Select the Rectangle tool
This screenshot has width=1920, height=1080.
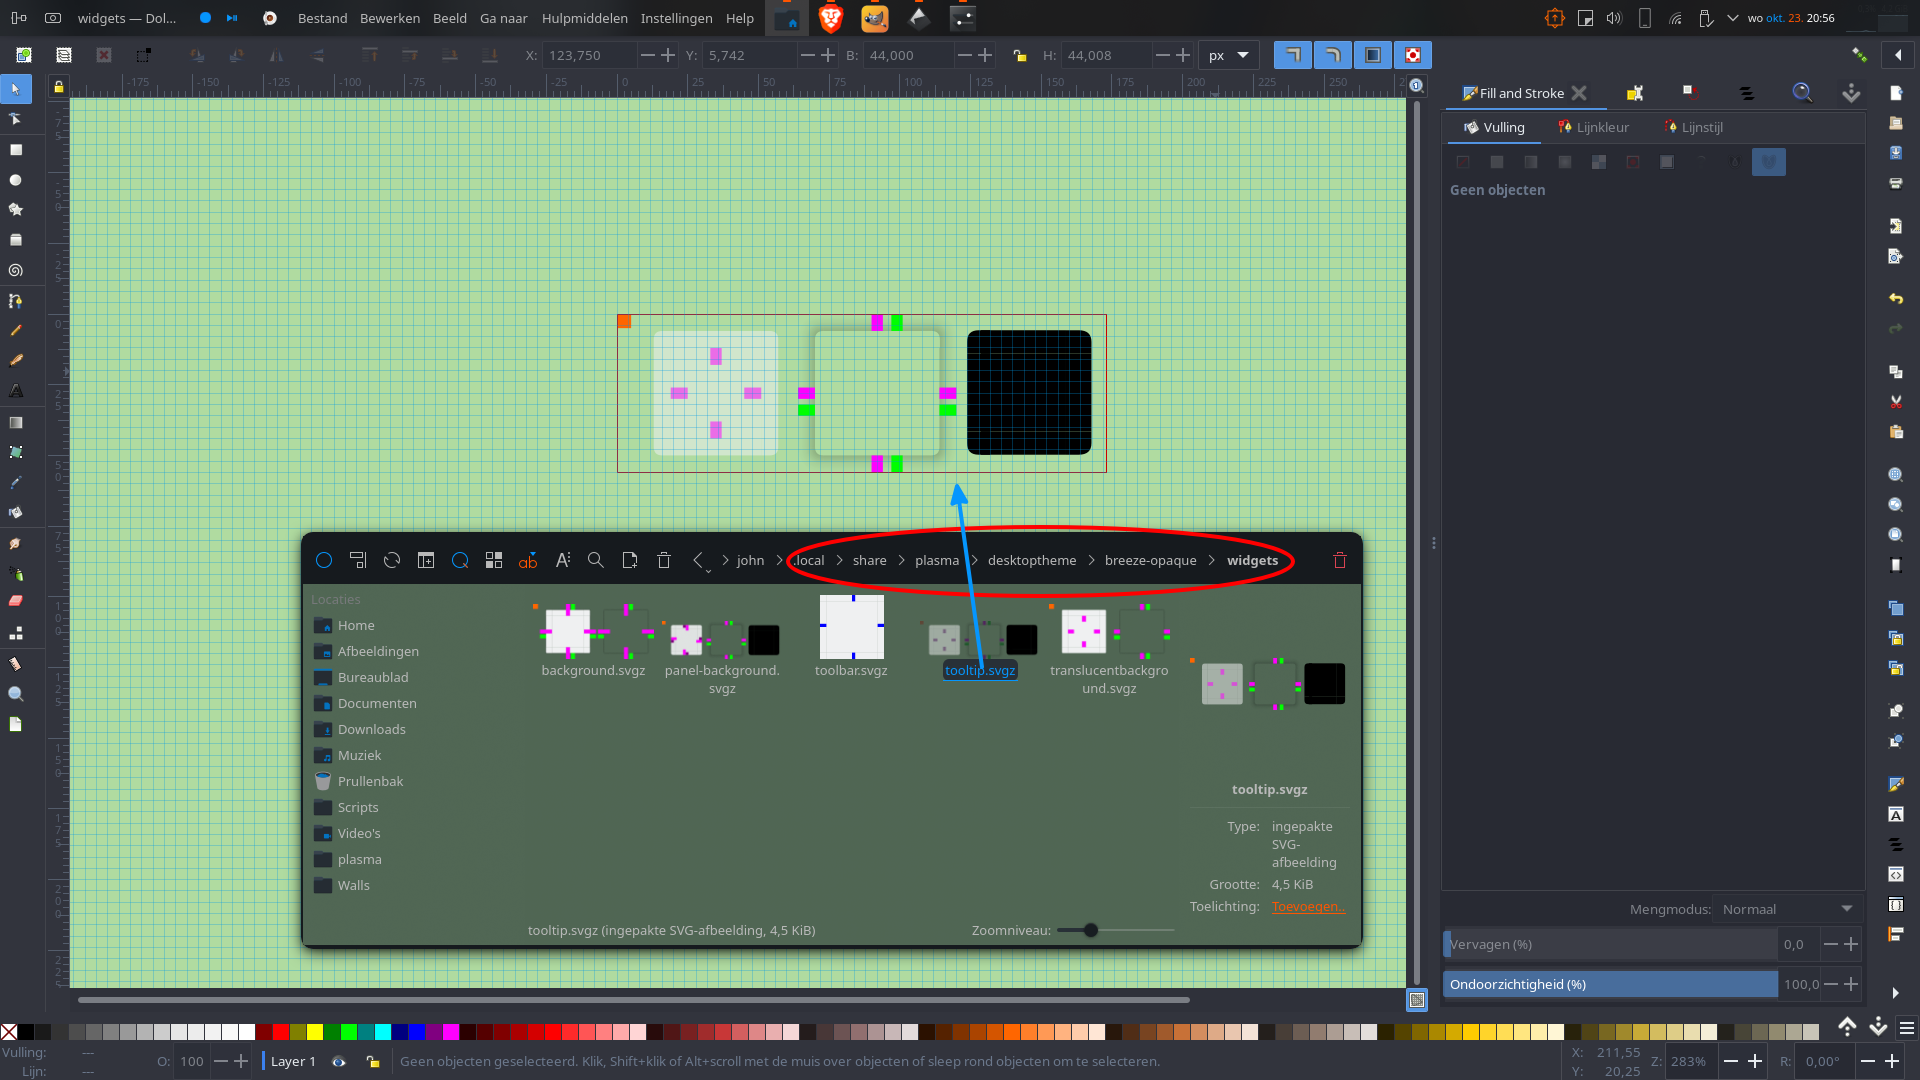[16, 150]
